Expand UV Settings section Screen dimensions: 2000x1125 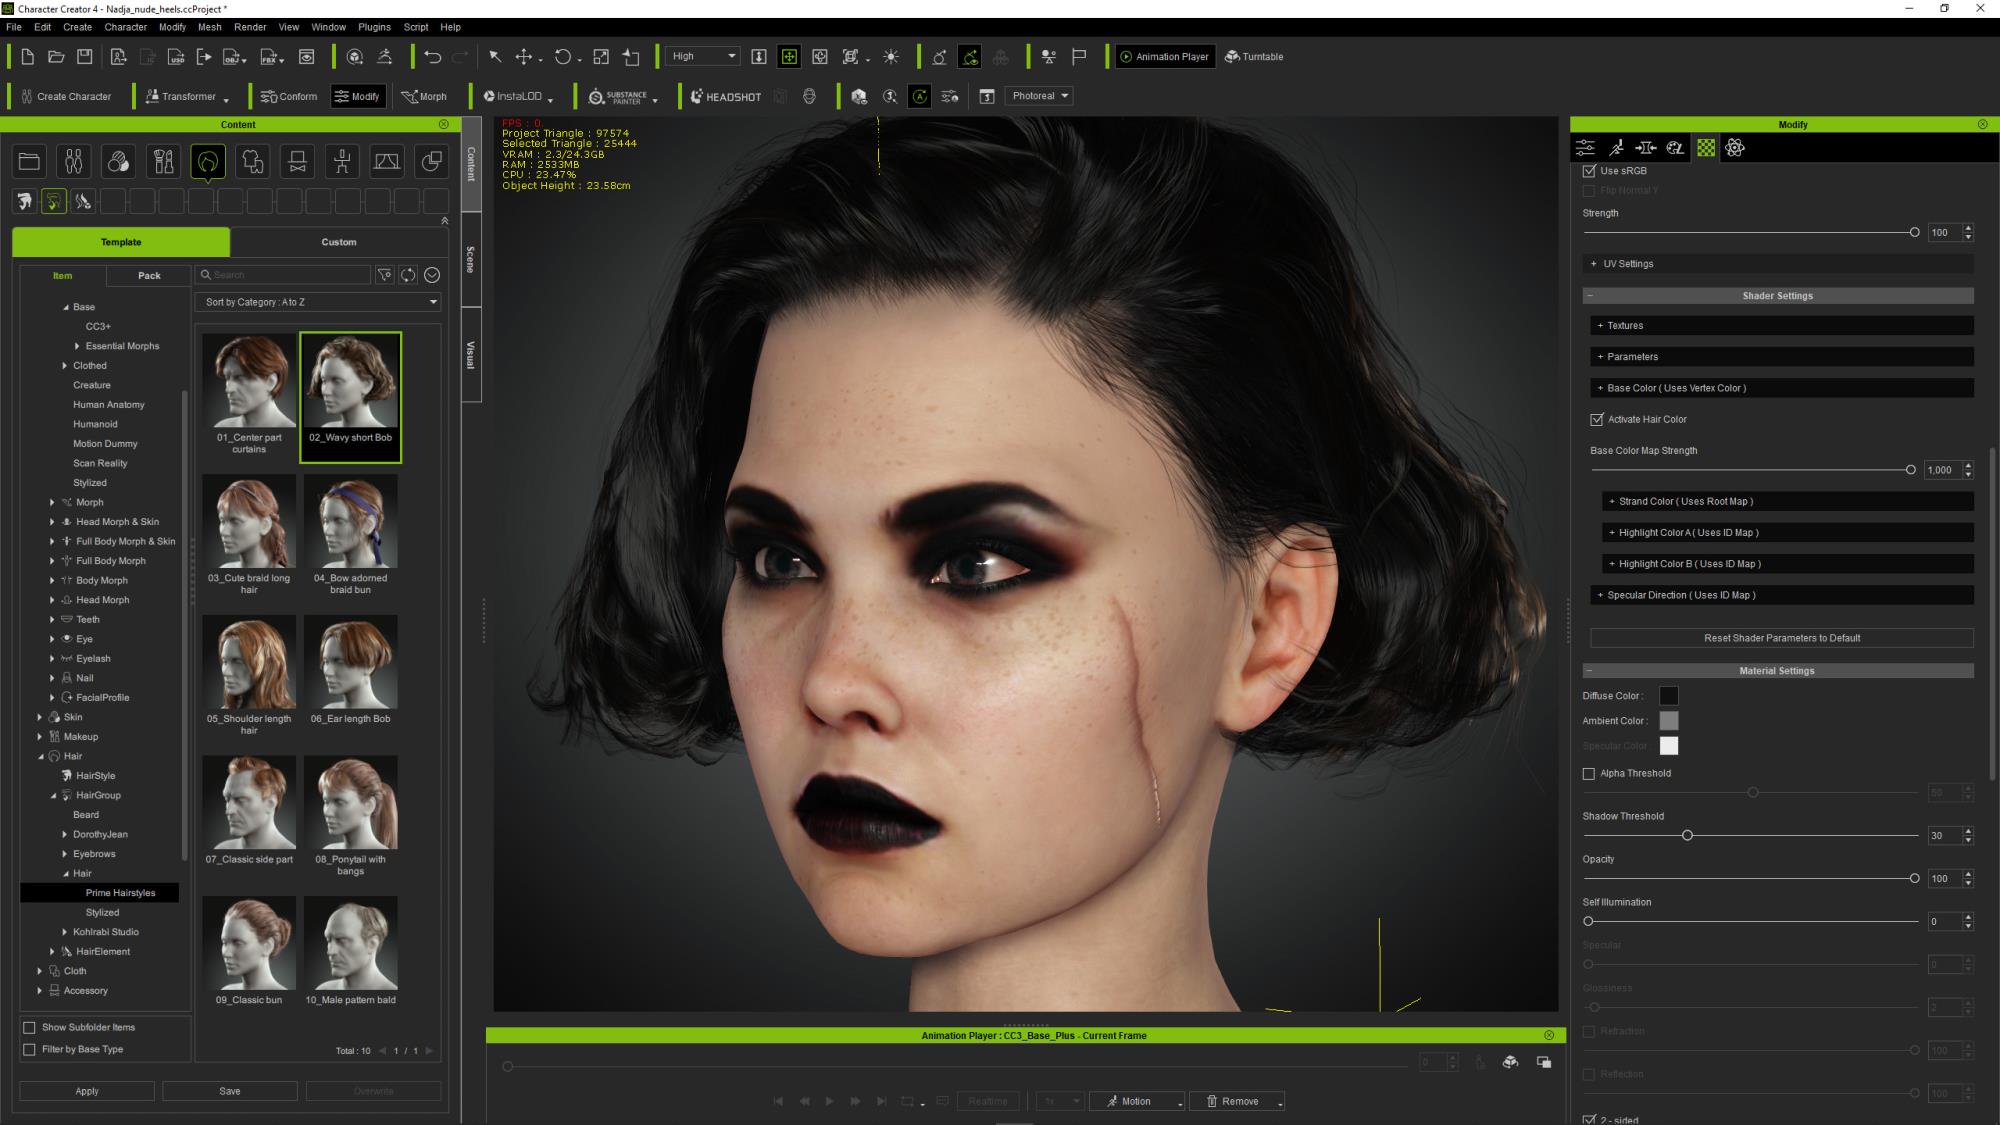[x=1778, y=264]
